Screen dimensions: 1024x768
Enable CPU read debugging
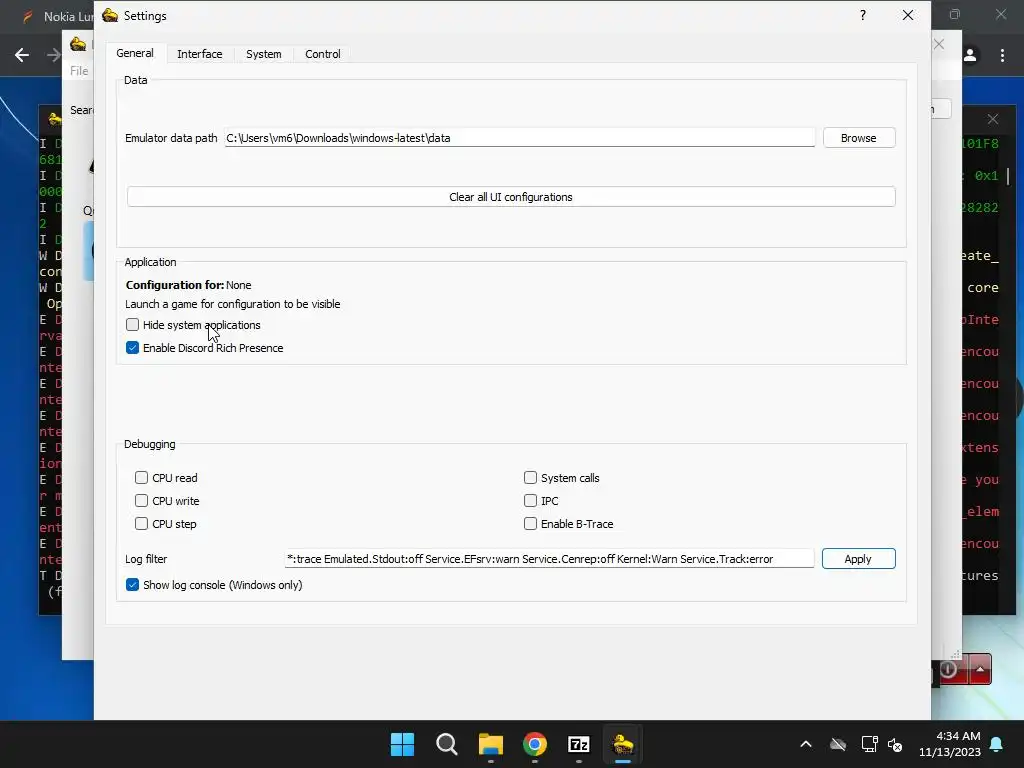point(141,477)
